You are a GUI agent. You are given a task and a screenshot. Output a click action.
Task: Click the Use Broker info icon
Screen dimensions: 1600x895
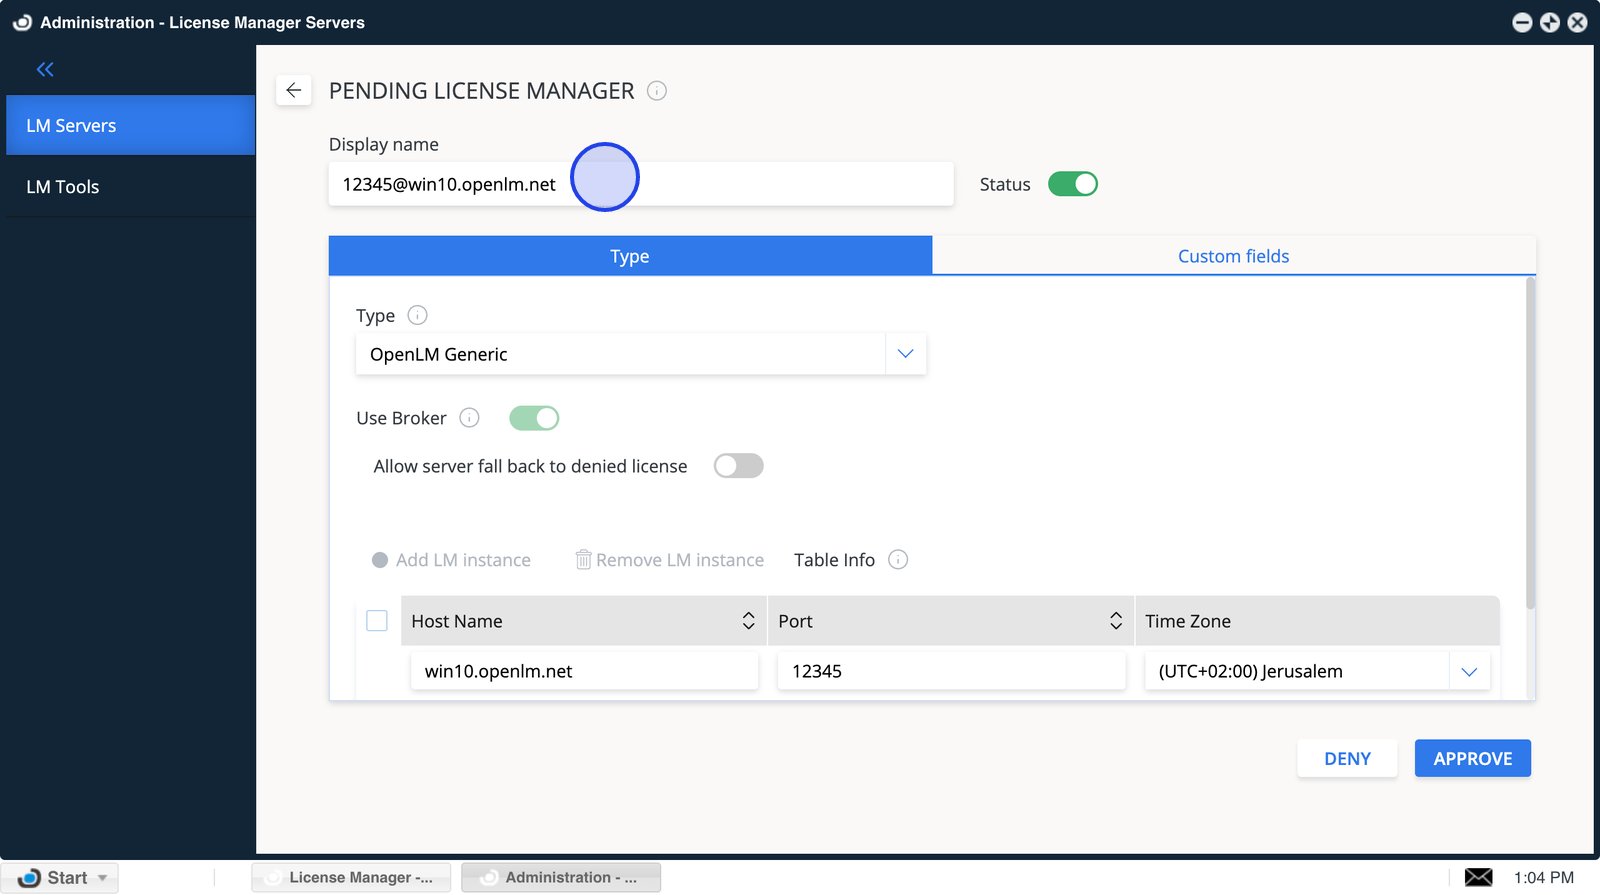click(x=469, y=418)
